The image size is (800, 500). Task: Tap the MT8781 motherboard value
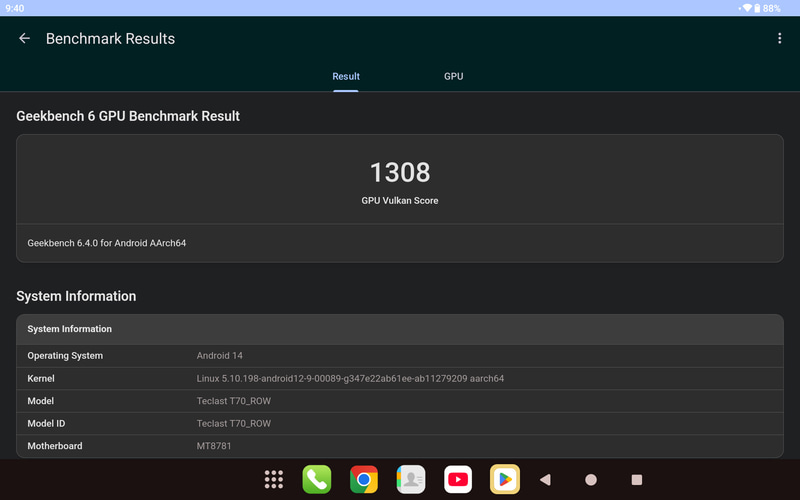point(214,446)
